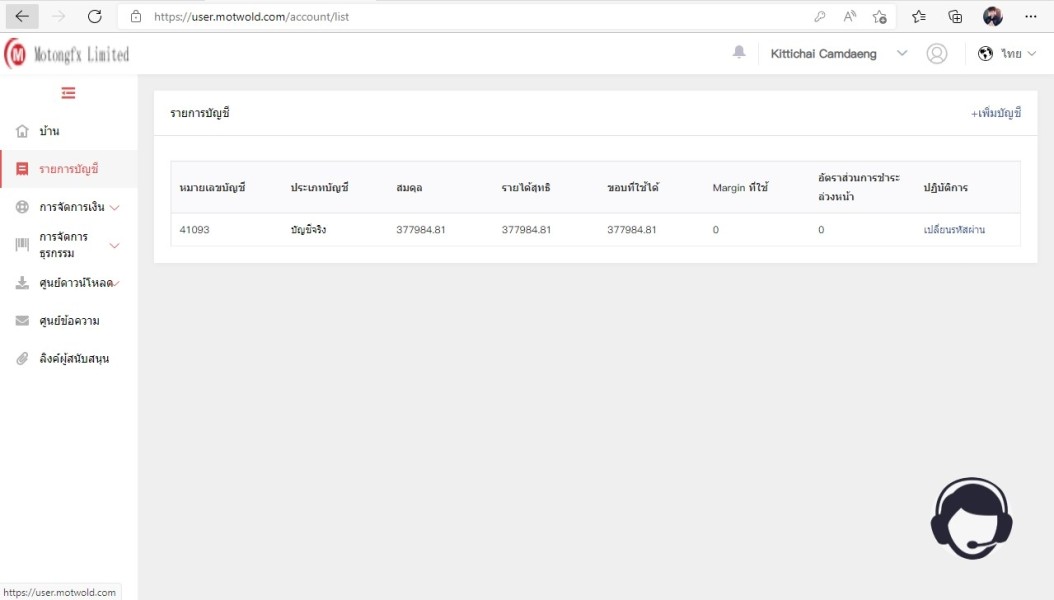Go back with the browser back arrow
The width and height of the screenshot is (1054, 600).
point(22,16)
